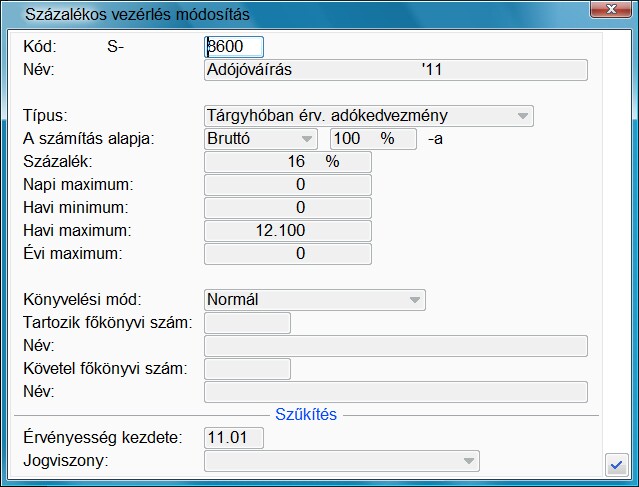
Task: Open the Könyvelési mód dropdown
Action: pyautogui.click(x=315, y=300)
